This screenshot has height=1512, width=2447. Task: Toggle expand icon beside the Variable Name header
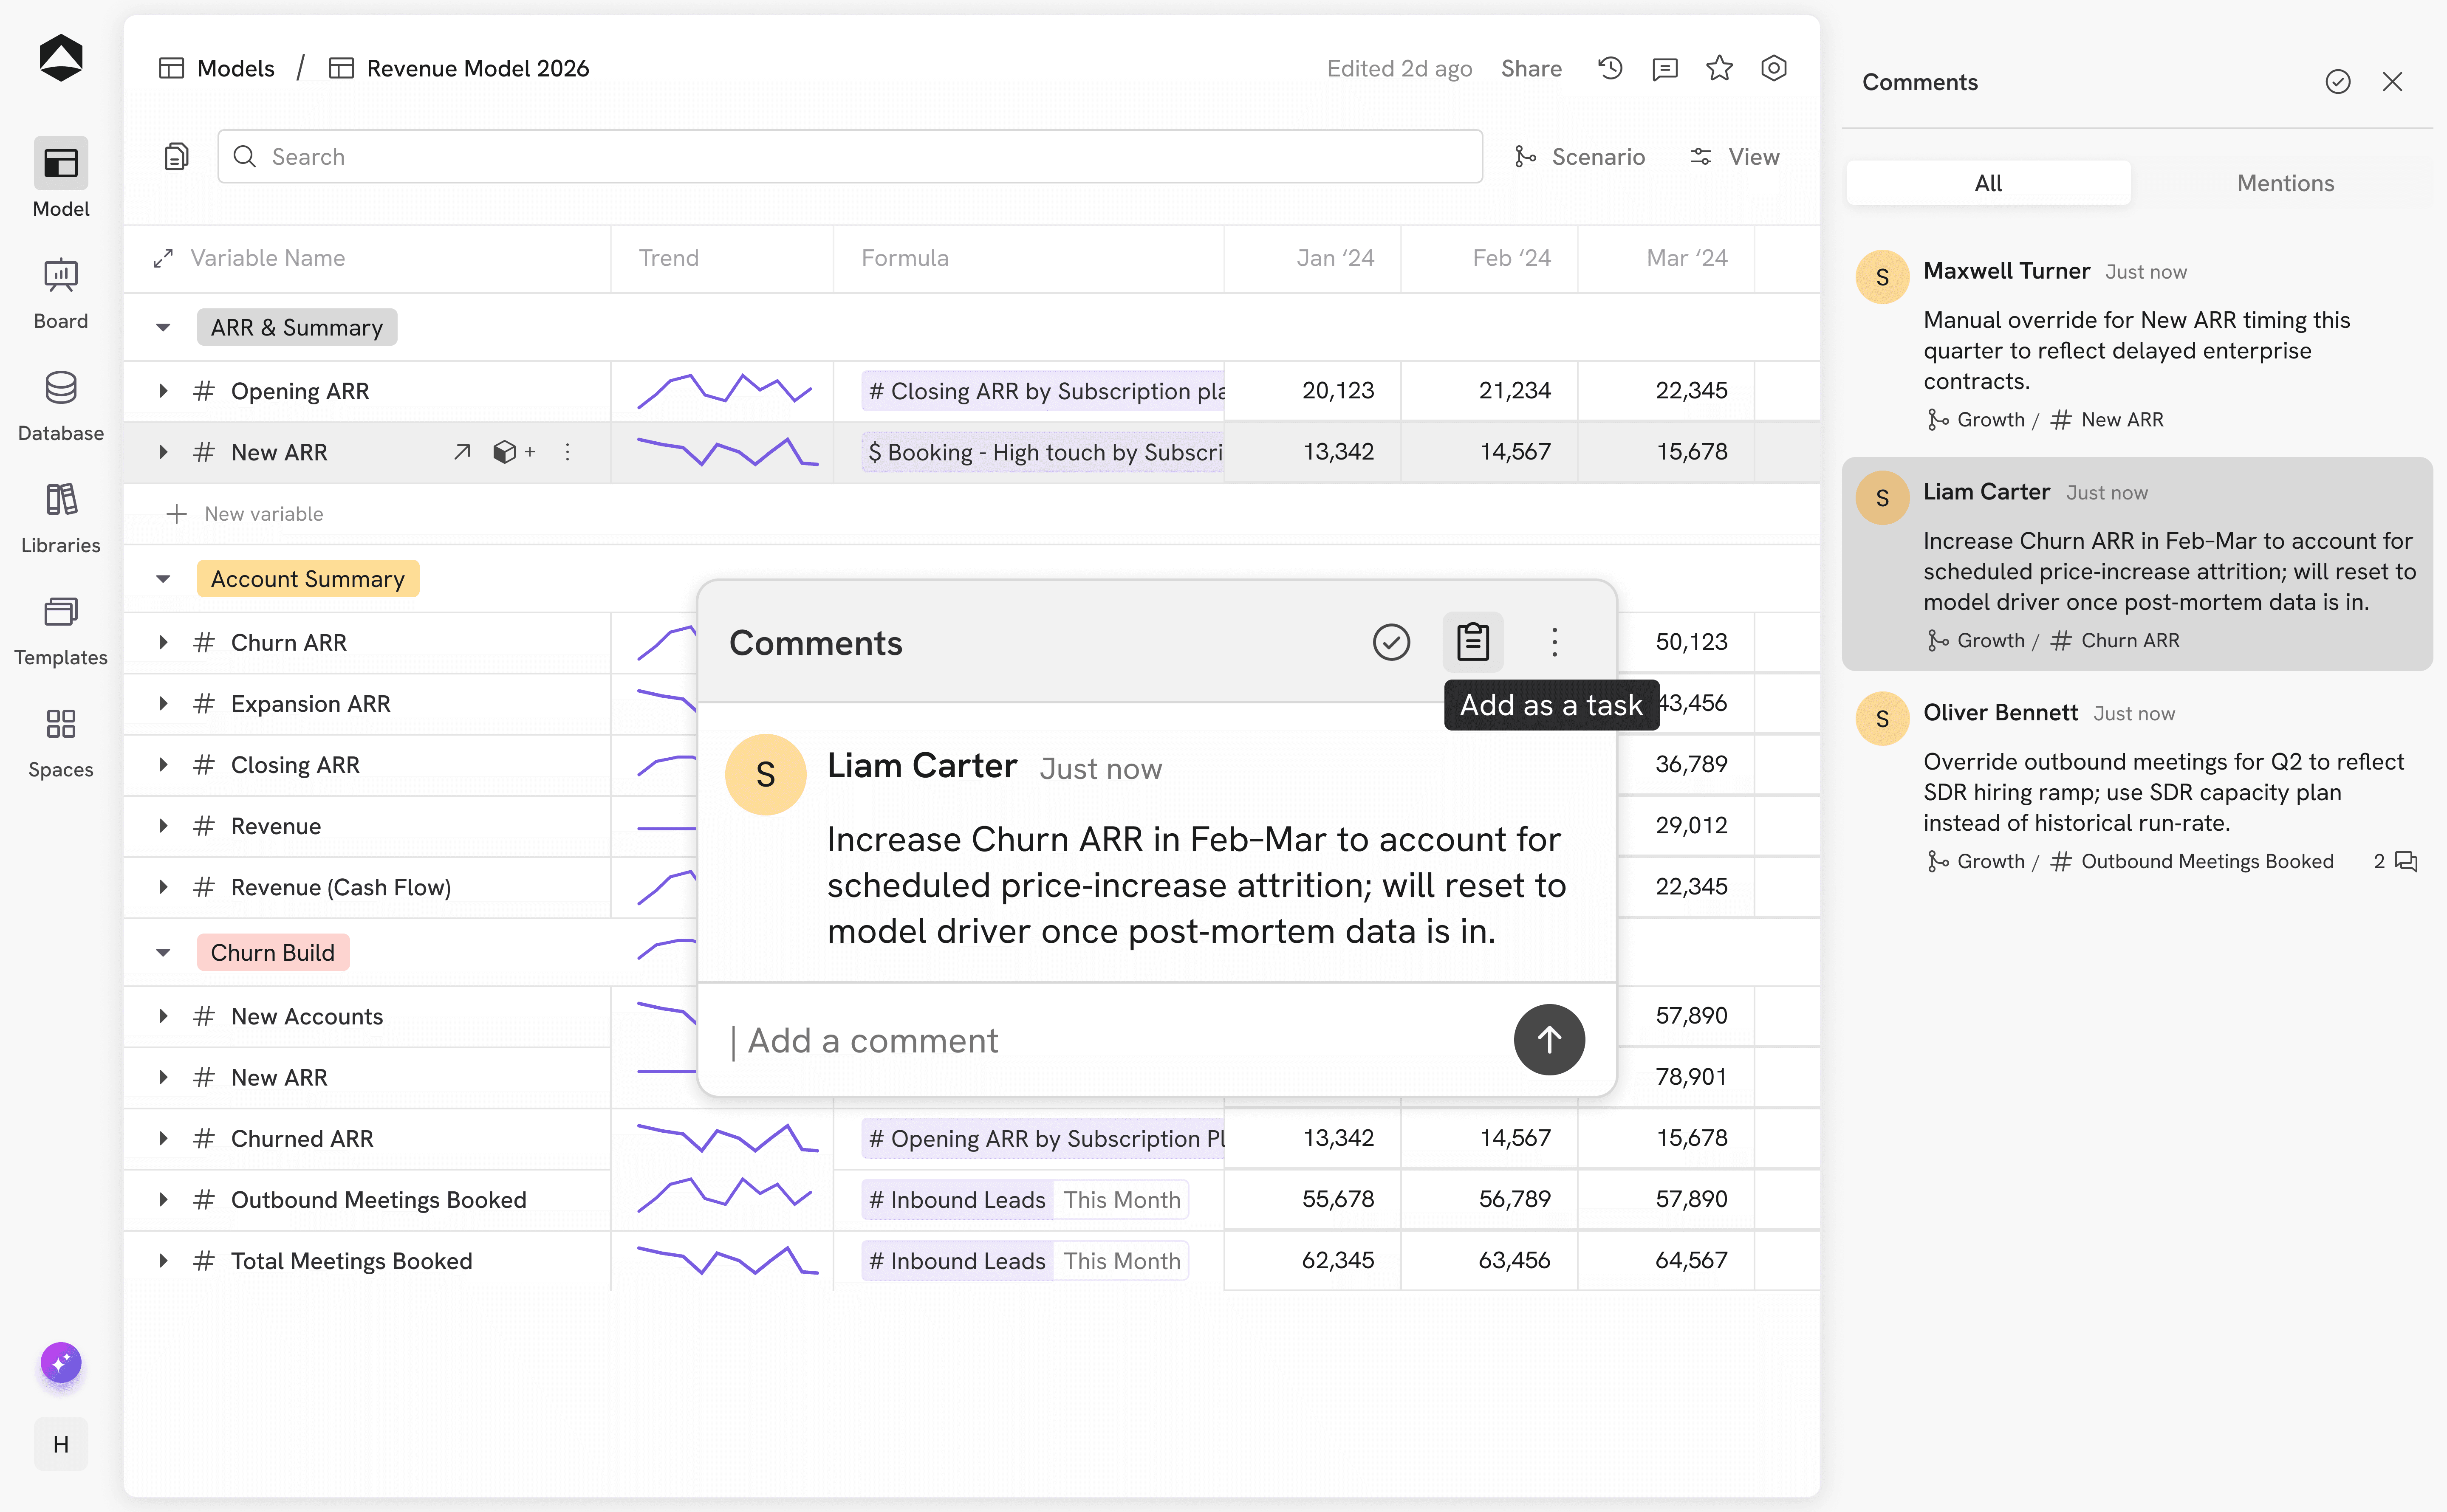point(163,258)
